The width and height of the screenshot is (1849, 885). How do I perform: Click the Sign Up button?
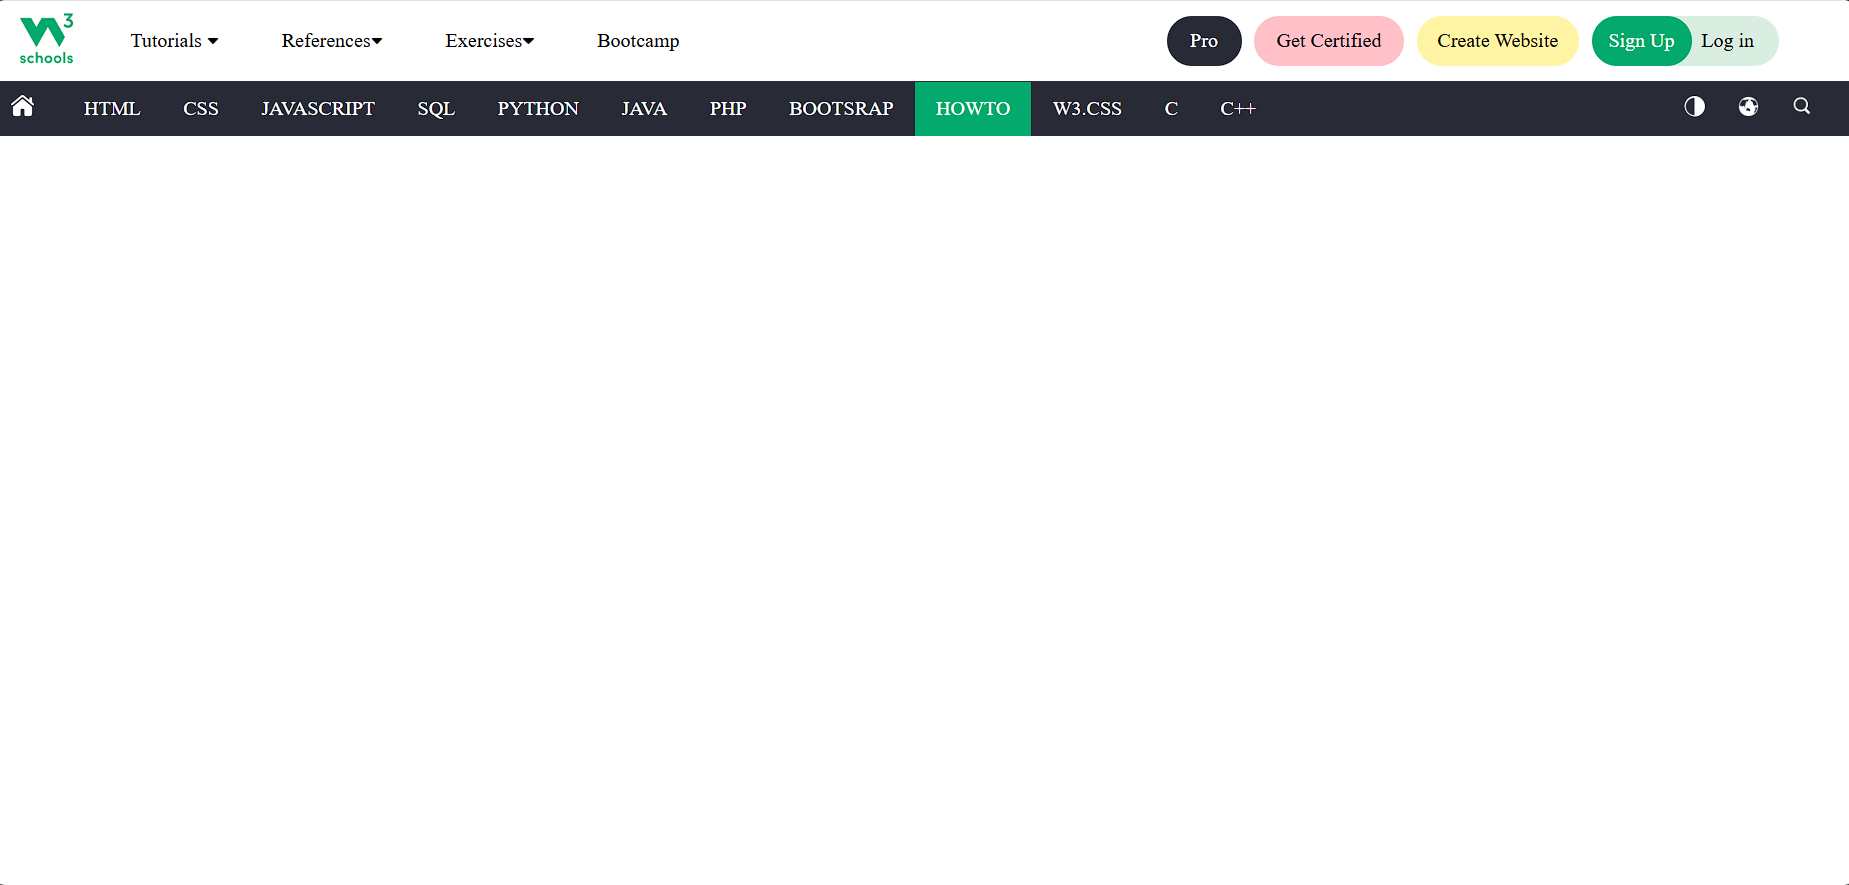click(1641, 41)
